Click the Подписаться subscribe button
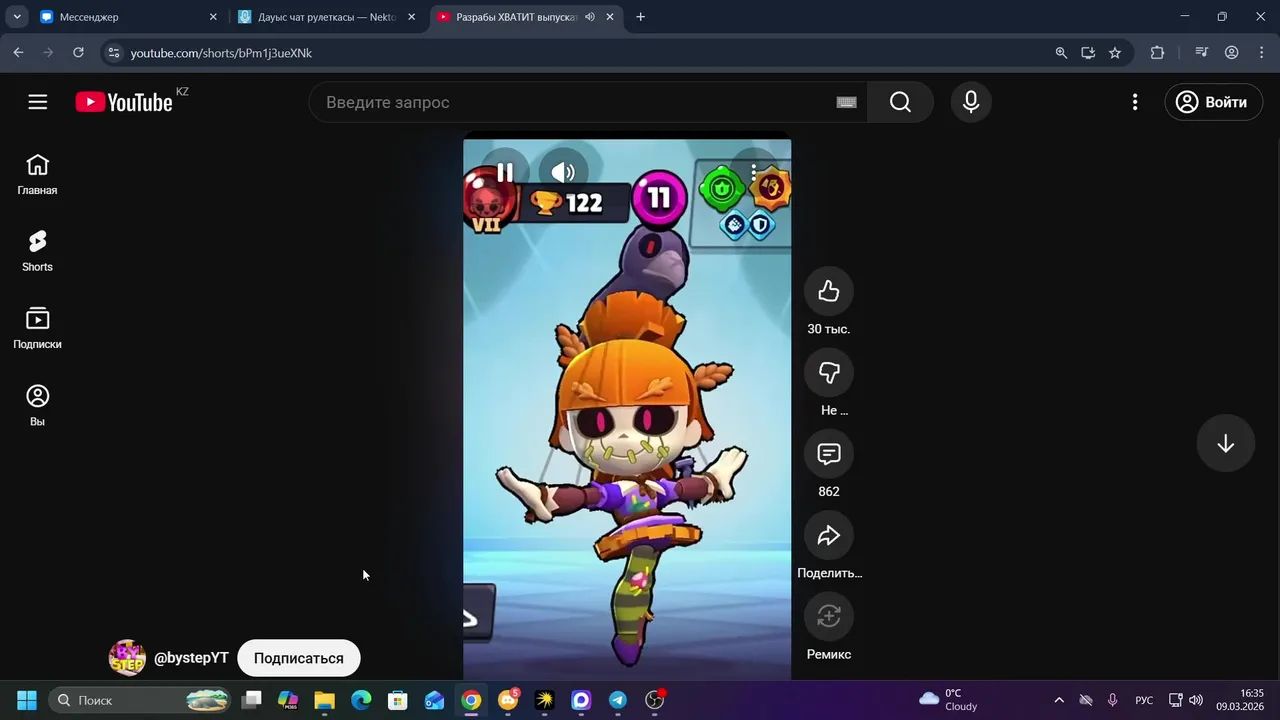This screenshot has width=1280, height=720. pyautogui.click(x=298, y=658)
